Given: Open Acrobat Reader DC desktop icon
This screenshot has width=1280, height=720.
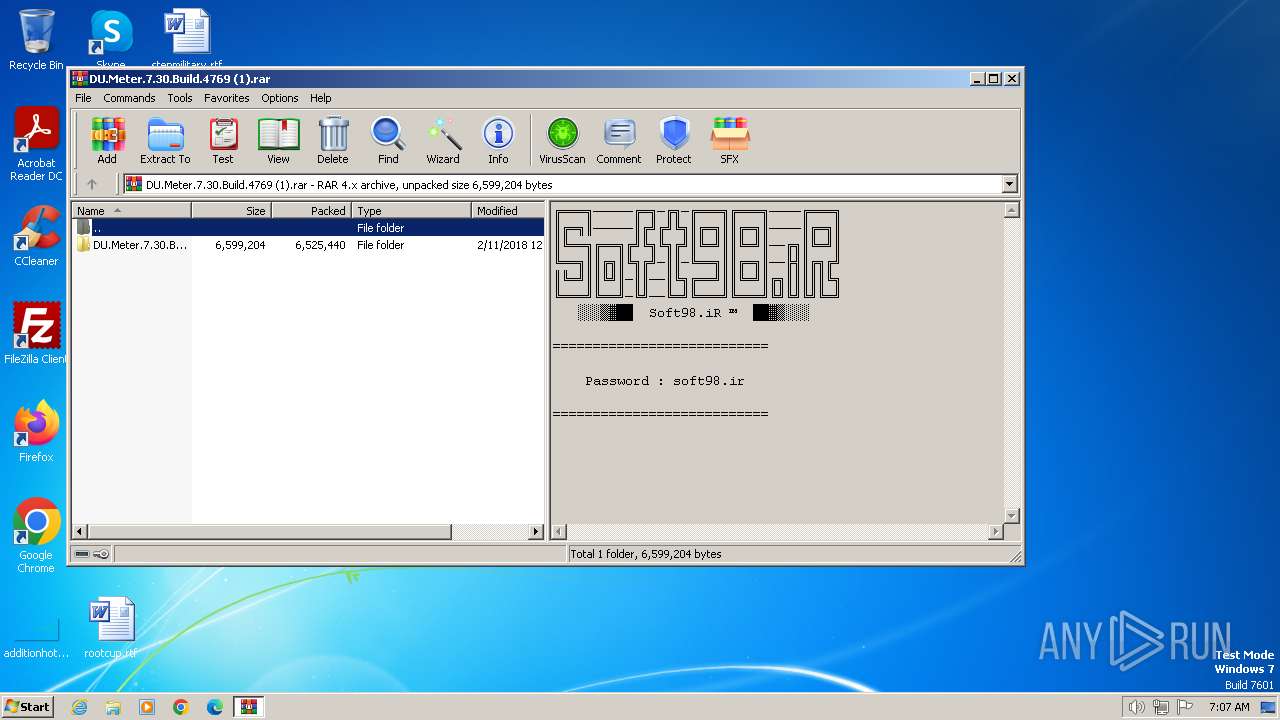Looking at the screenshot, I should pyautogui.click(x=36, y=144).
